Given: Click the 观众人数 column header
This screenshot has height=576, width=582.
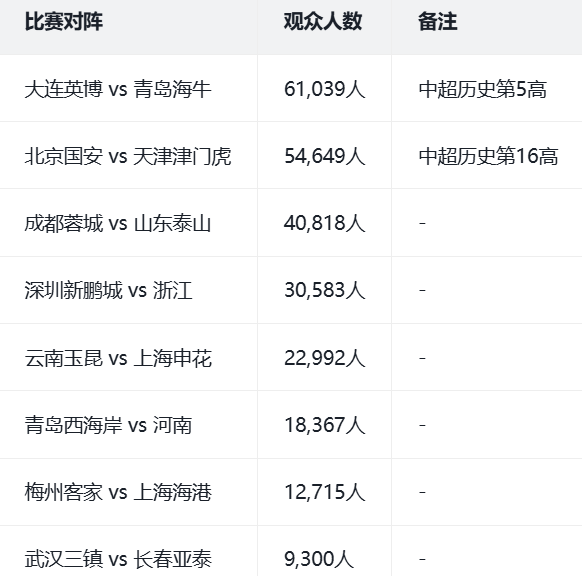Looking at the screenshot, I should point(323,21).
